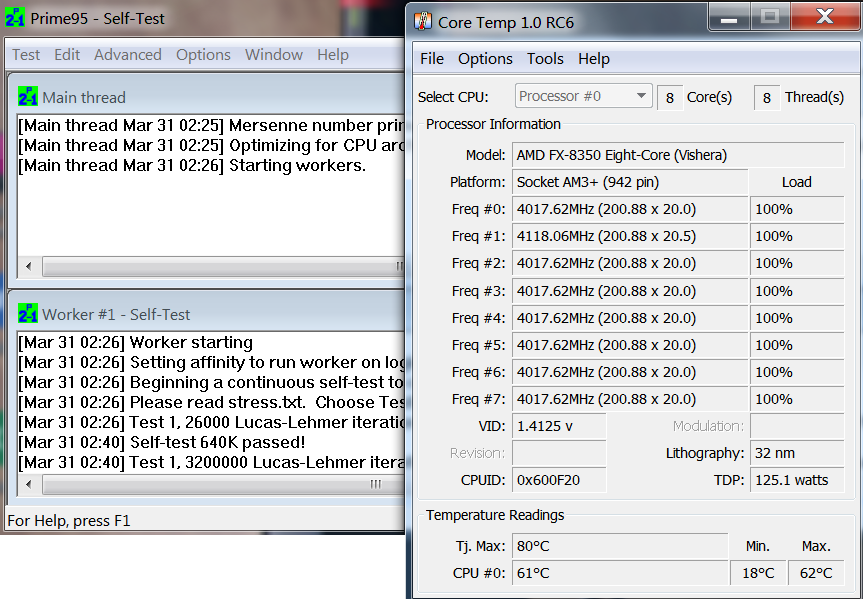Click the Freq #2 frequency value
This screenshot has height=599, width=863.
pyautogui.click(x=630, y=263)
